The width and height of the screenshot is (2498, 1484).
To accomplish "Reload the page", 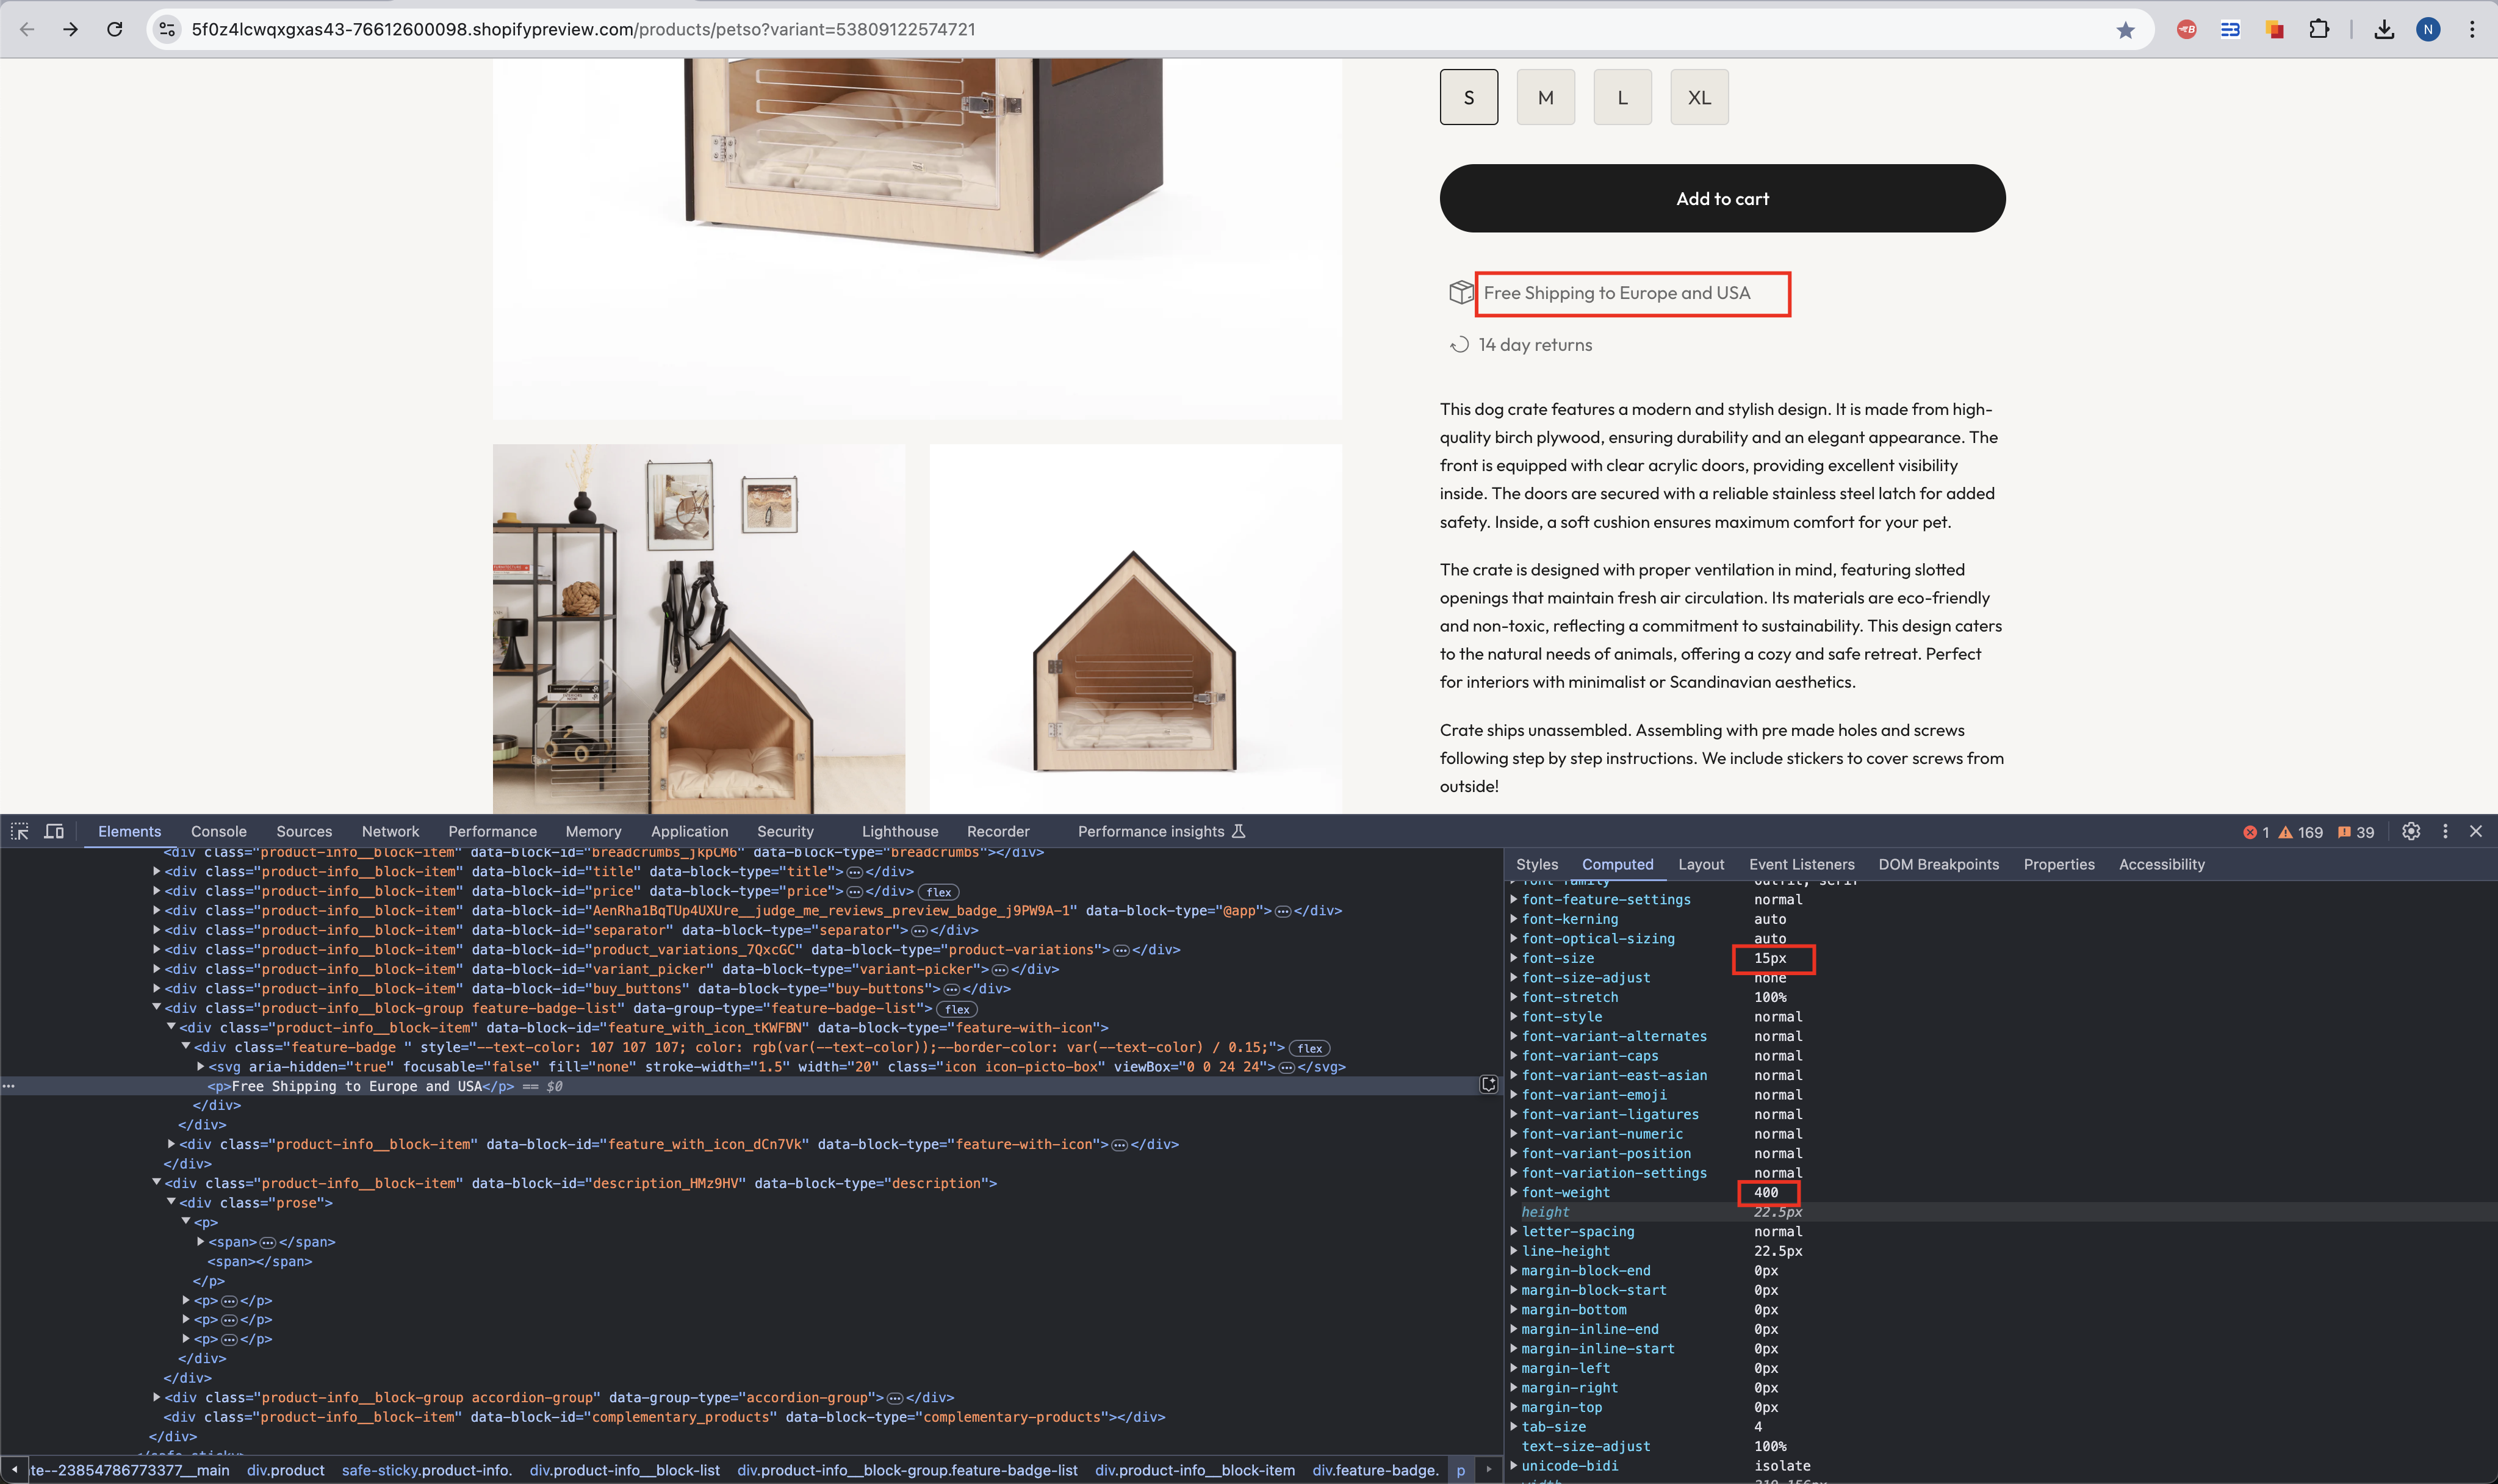I will (x=115, y=30).
